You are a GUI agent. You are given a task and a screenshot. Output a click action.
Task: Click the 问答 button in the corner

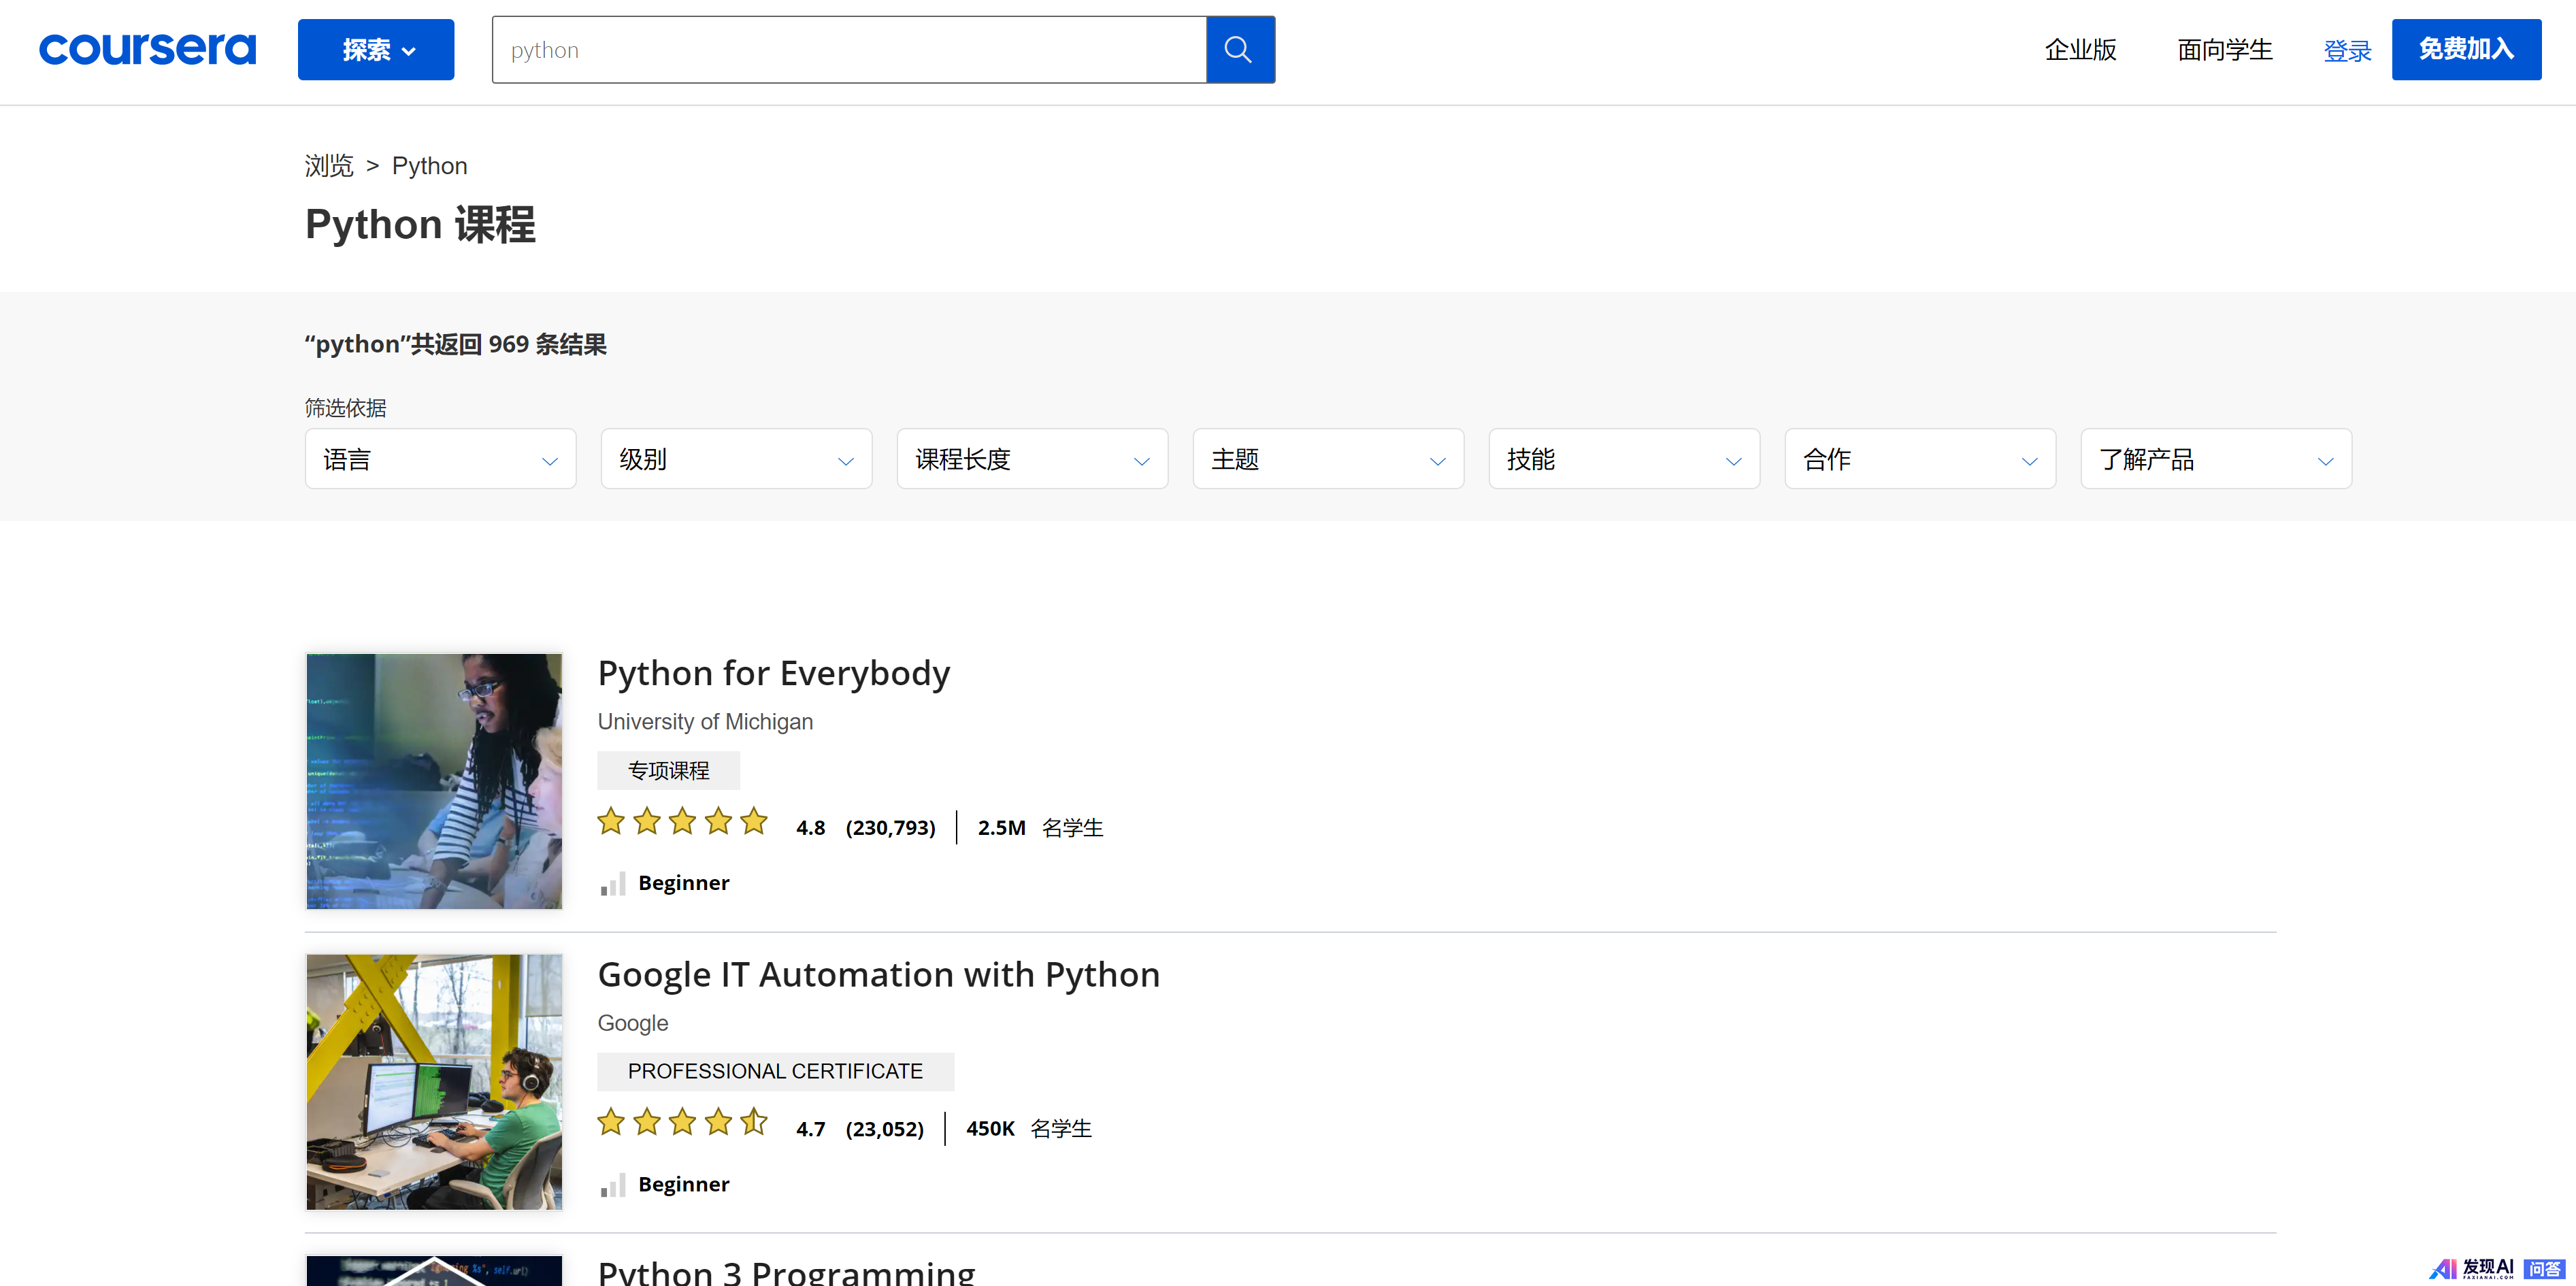[2544, 1269]
